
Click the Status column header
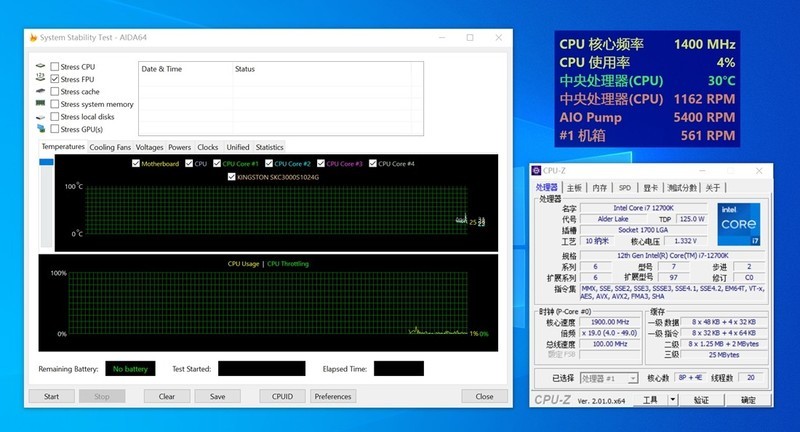(321, 69)
